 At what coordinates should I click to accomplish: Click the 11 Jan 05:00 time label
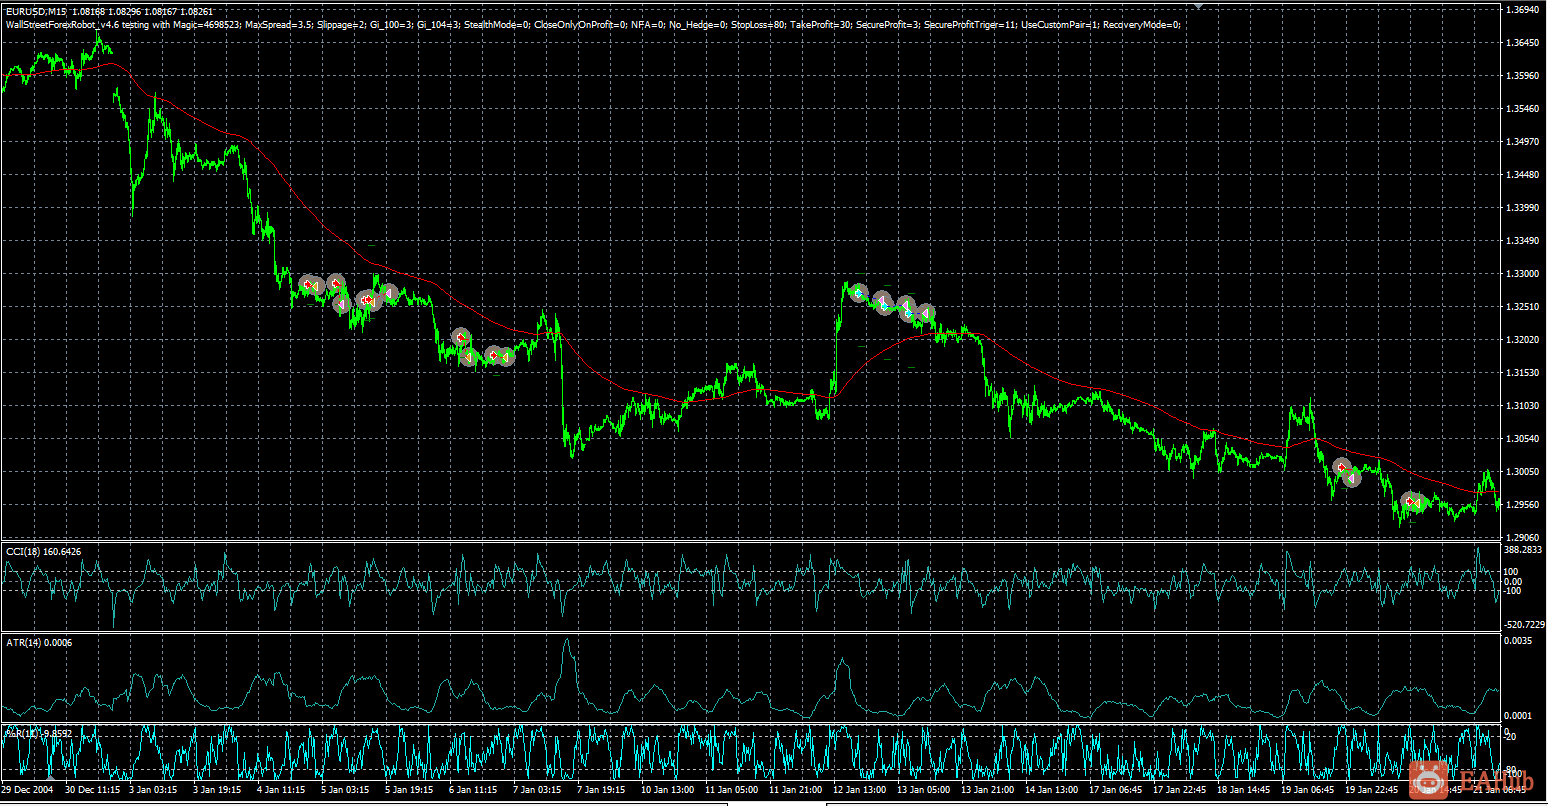pyautogui.click(x=731, y=789)
